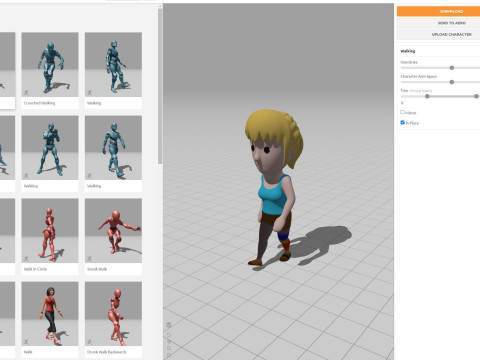Select the Walk In Circle animation thumbnail
The width and height of the screenshot is (480, 360).
pyautogui.click(x=50, y=231)
